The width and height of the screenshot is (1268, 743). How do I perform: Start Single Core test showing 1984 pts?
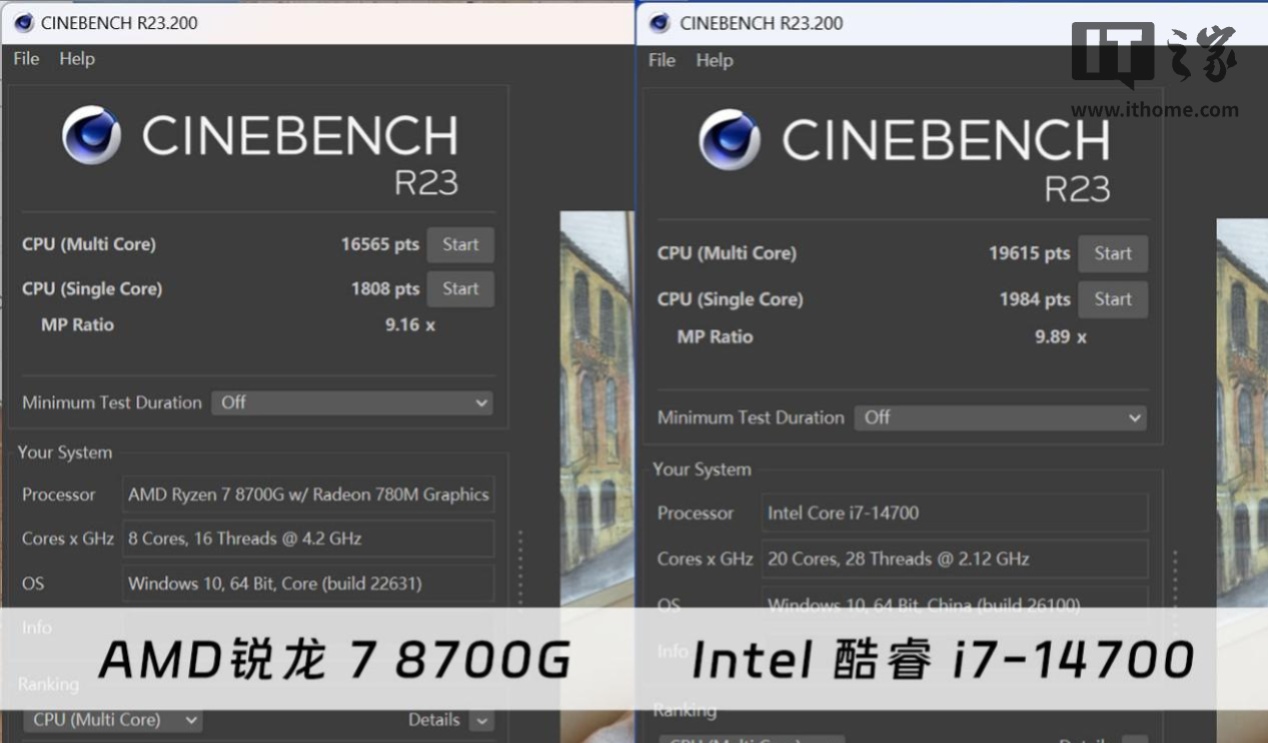click(1112, 299)
